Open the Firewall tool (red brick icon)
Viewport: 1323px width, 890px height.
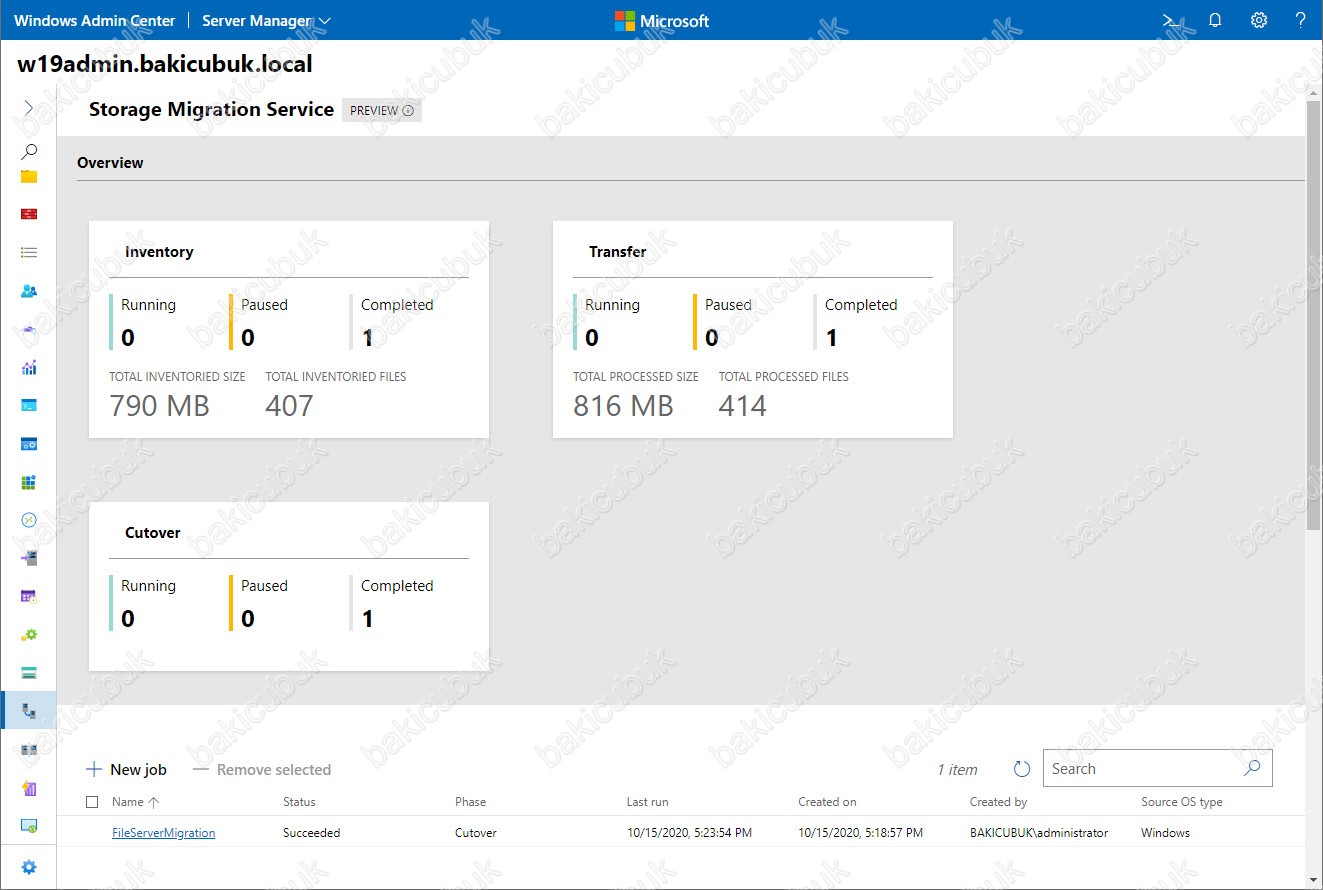29,214
